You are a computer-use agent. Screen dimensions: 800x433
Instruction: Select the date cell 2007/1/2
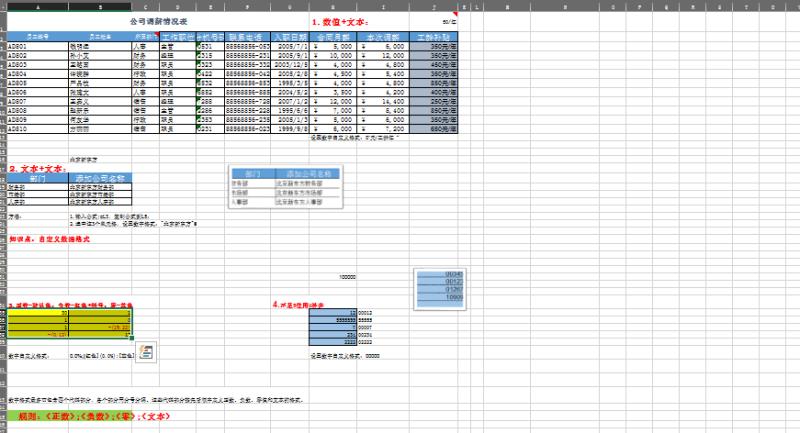coord(290,101)
